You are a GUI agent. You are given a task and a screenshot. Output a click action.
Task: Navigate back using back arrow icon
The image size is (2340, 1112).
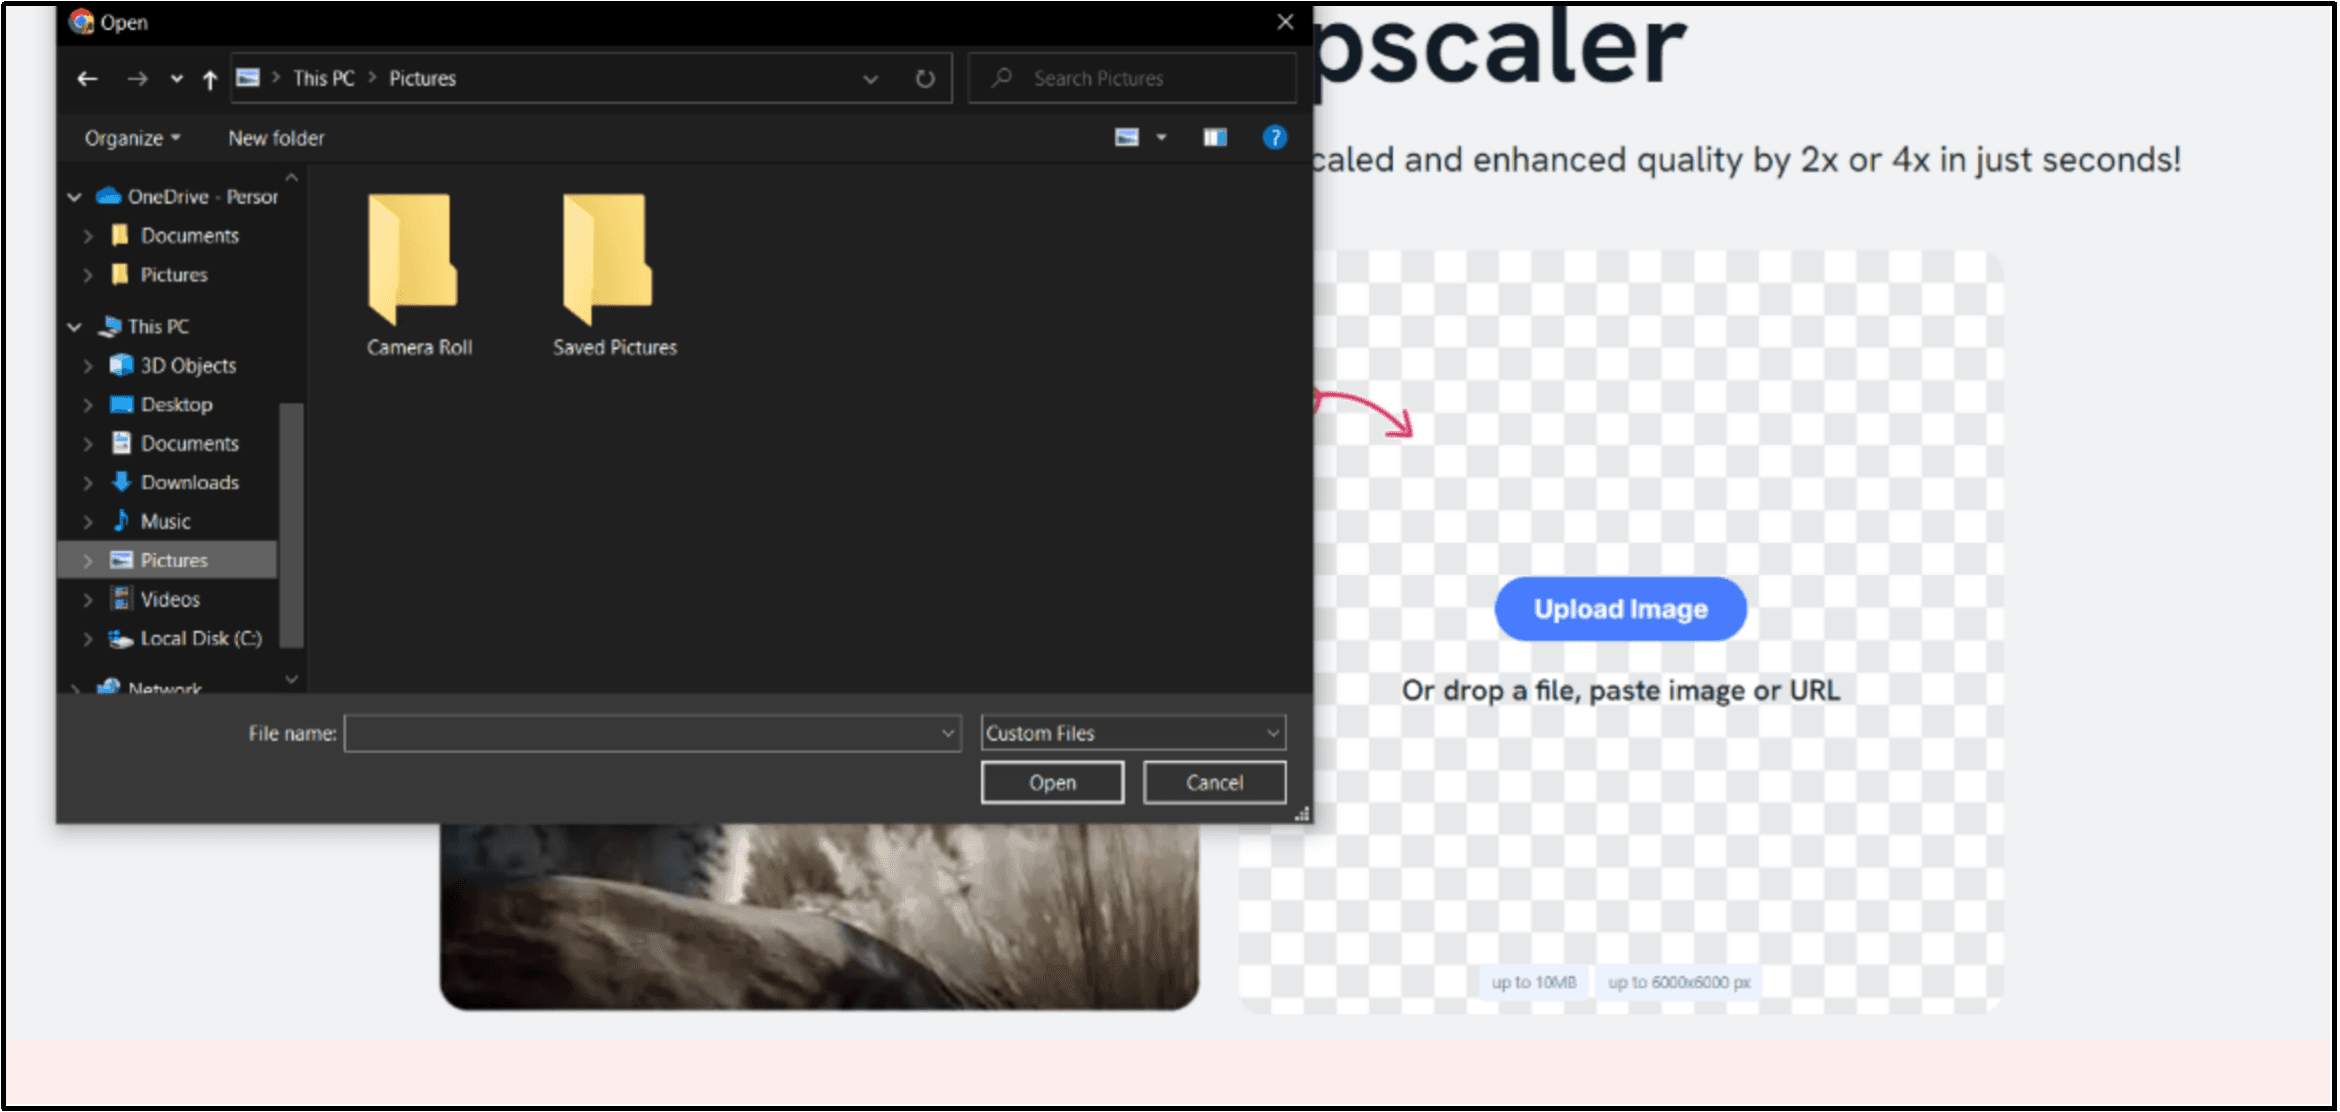click(x=85, y=79)
